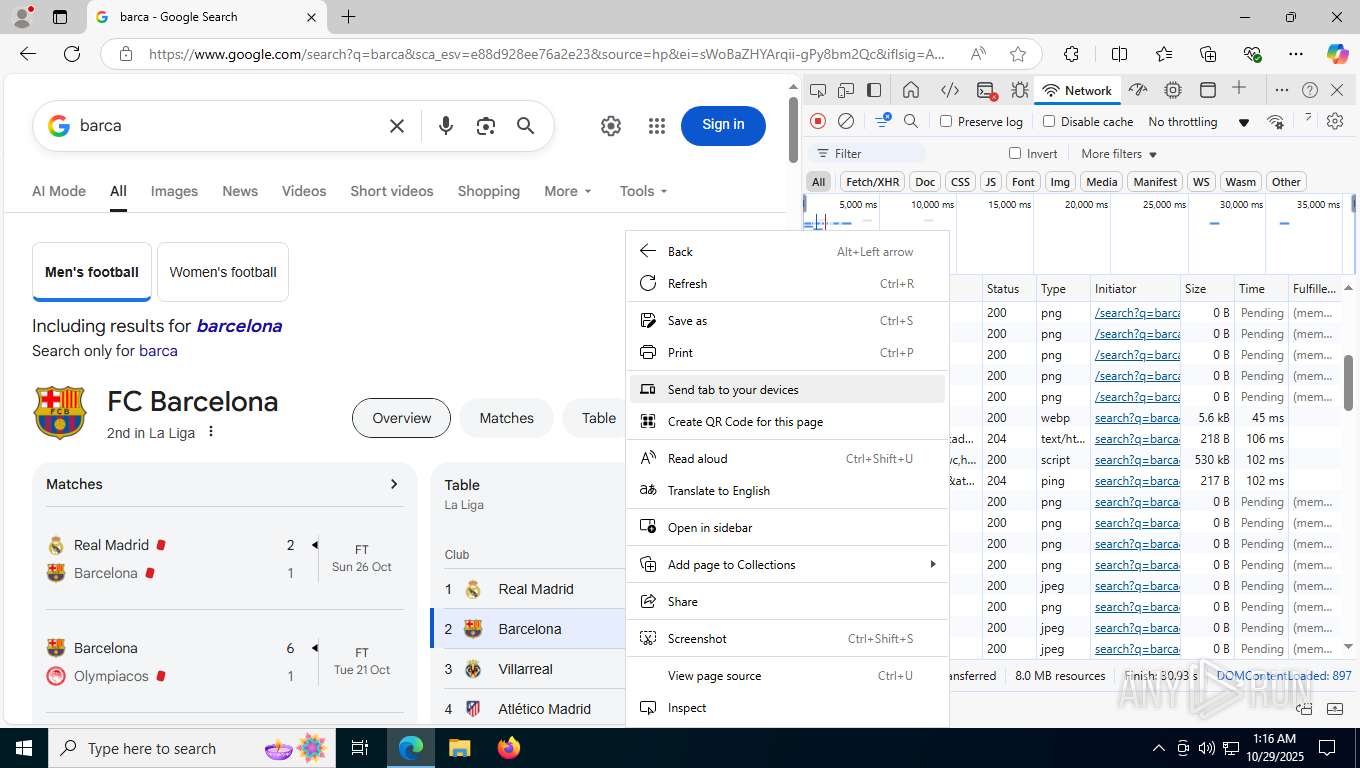This screenshot has width=1360, height=768.
Task: Open the DevTools help question icon
Action: tap(1310, 90)
